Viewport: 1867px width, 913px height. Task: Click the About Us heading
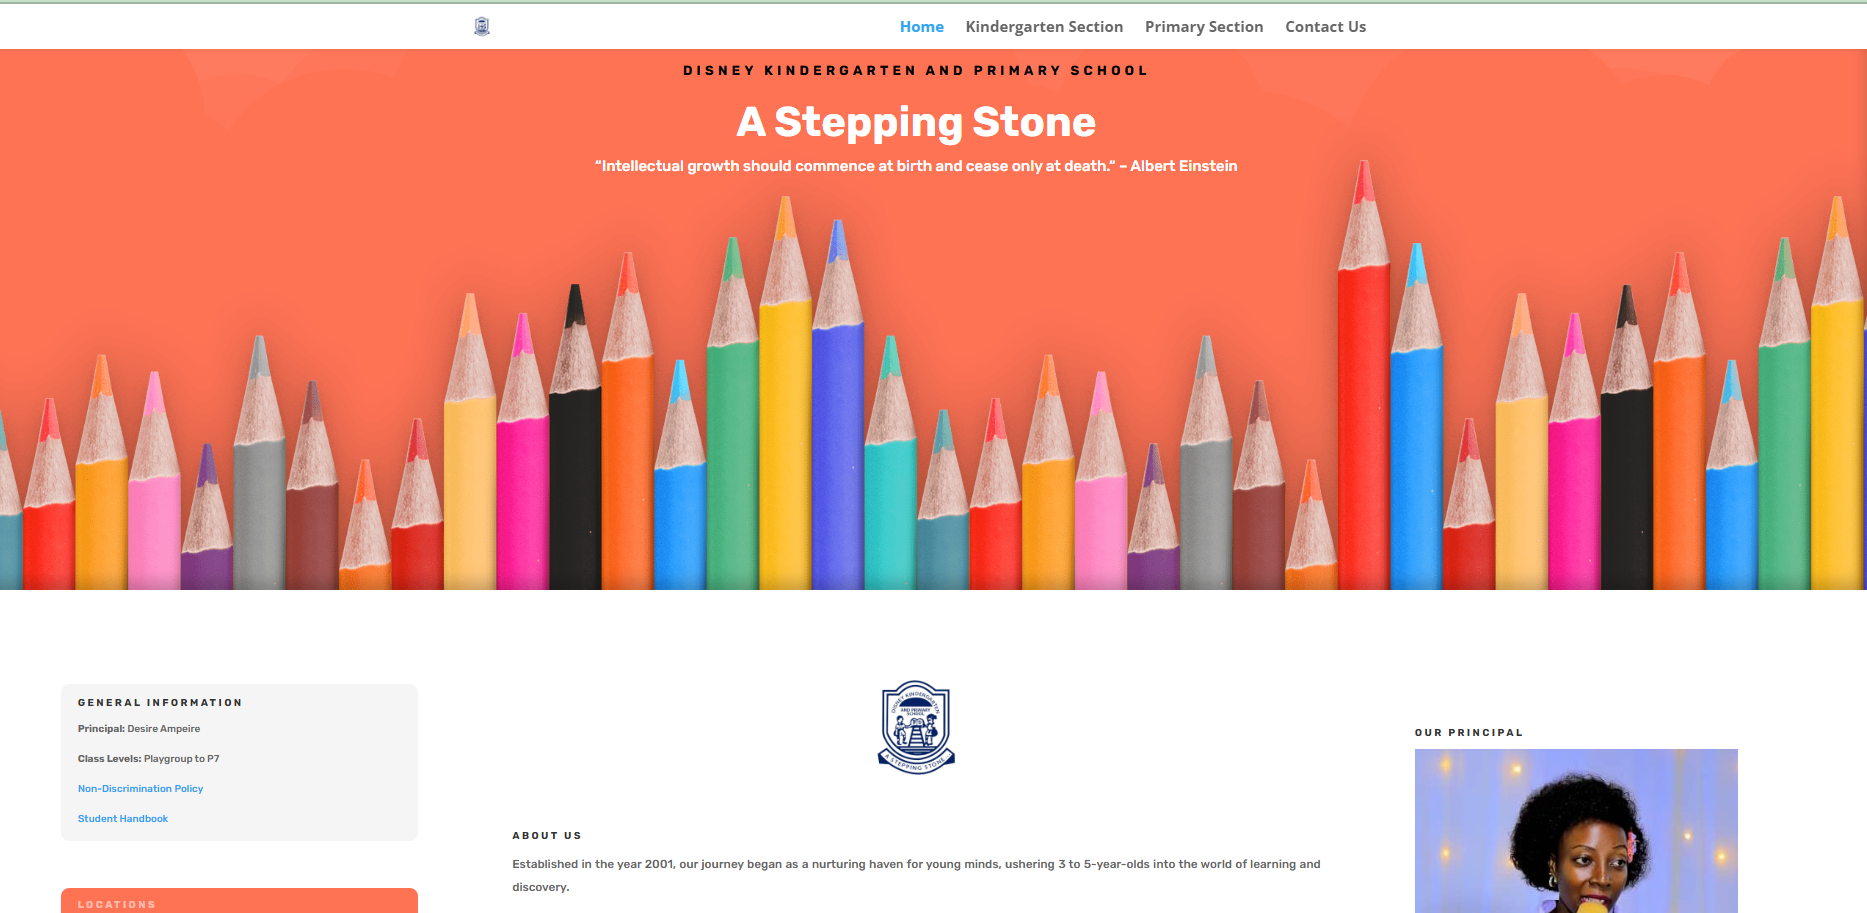tap(547, 836)
